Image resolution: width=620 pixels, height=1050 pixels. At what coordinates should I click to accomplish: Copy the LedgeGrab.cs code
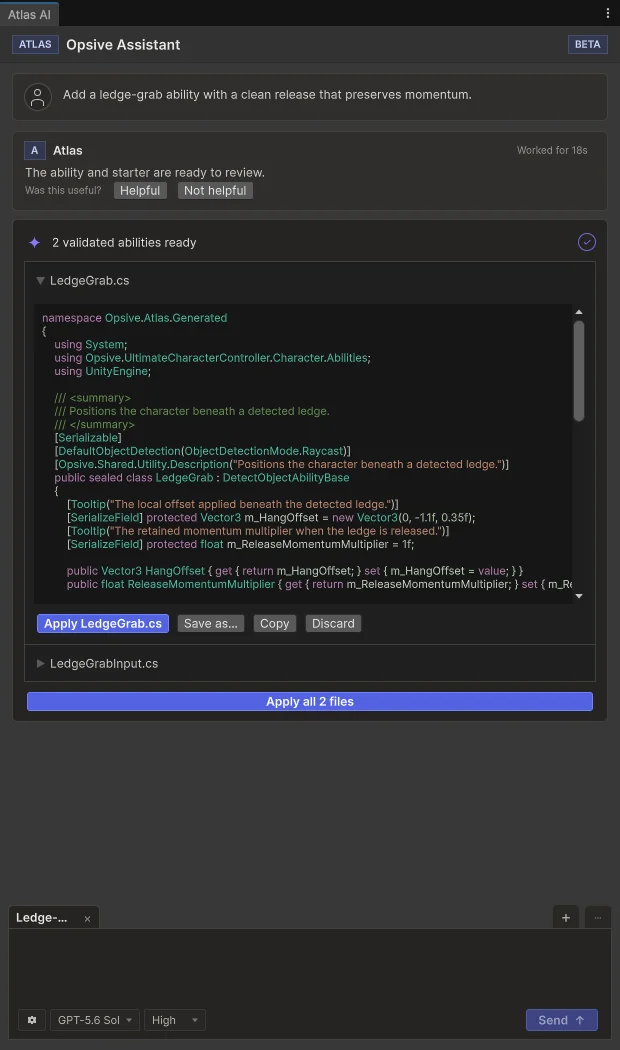click(275, 623)
